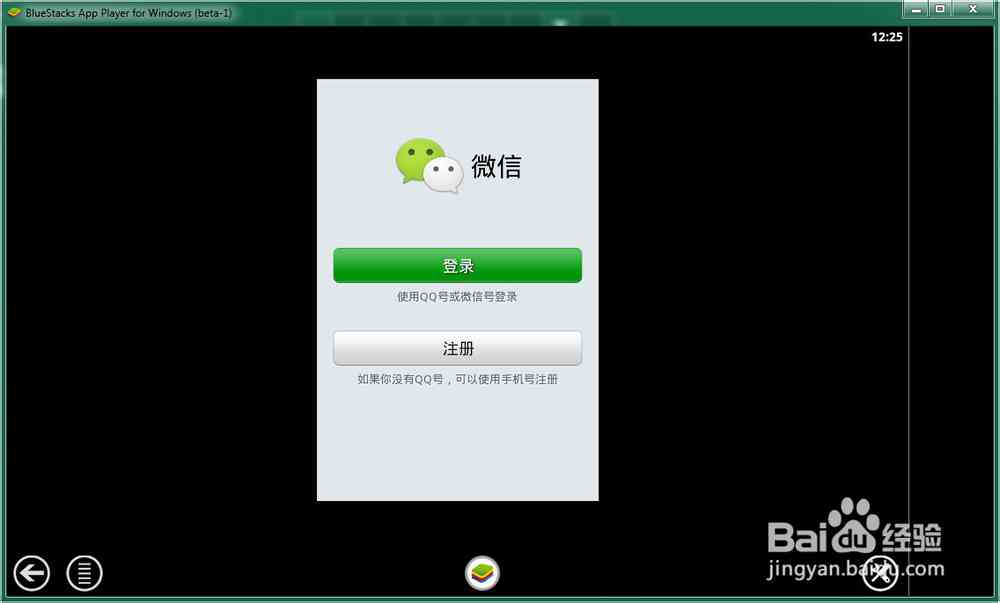Click the BlueStacks back arrow icon

[31, 573]
